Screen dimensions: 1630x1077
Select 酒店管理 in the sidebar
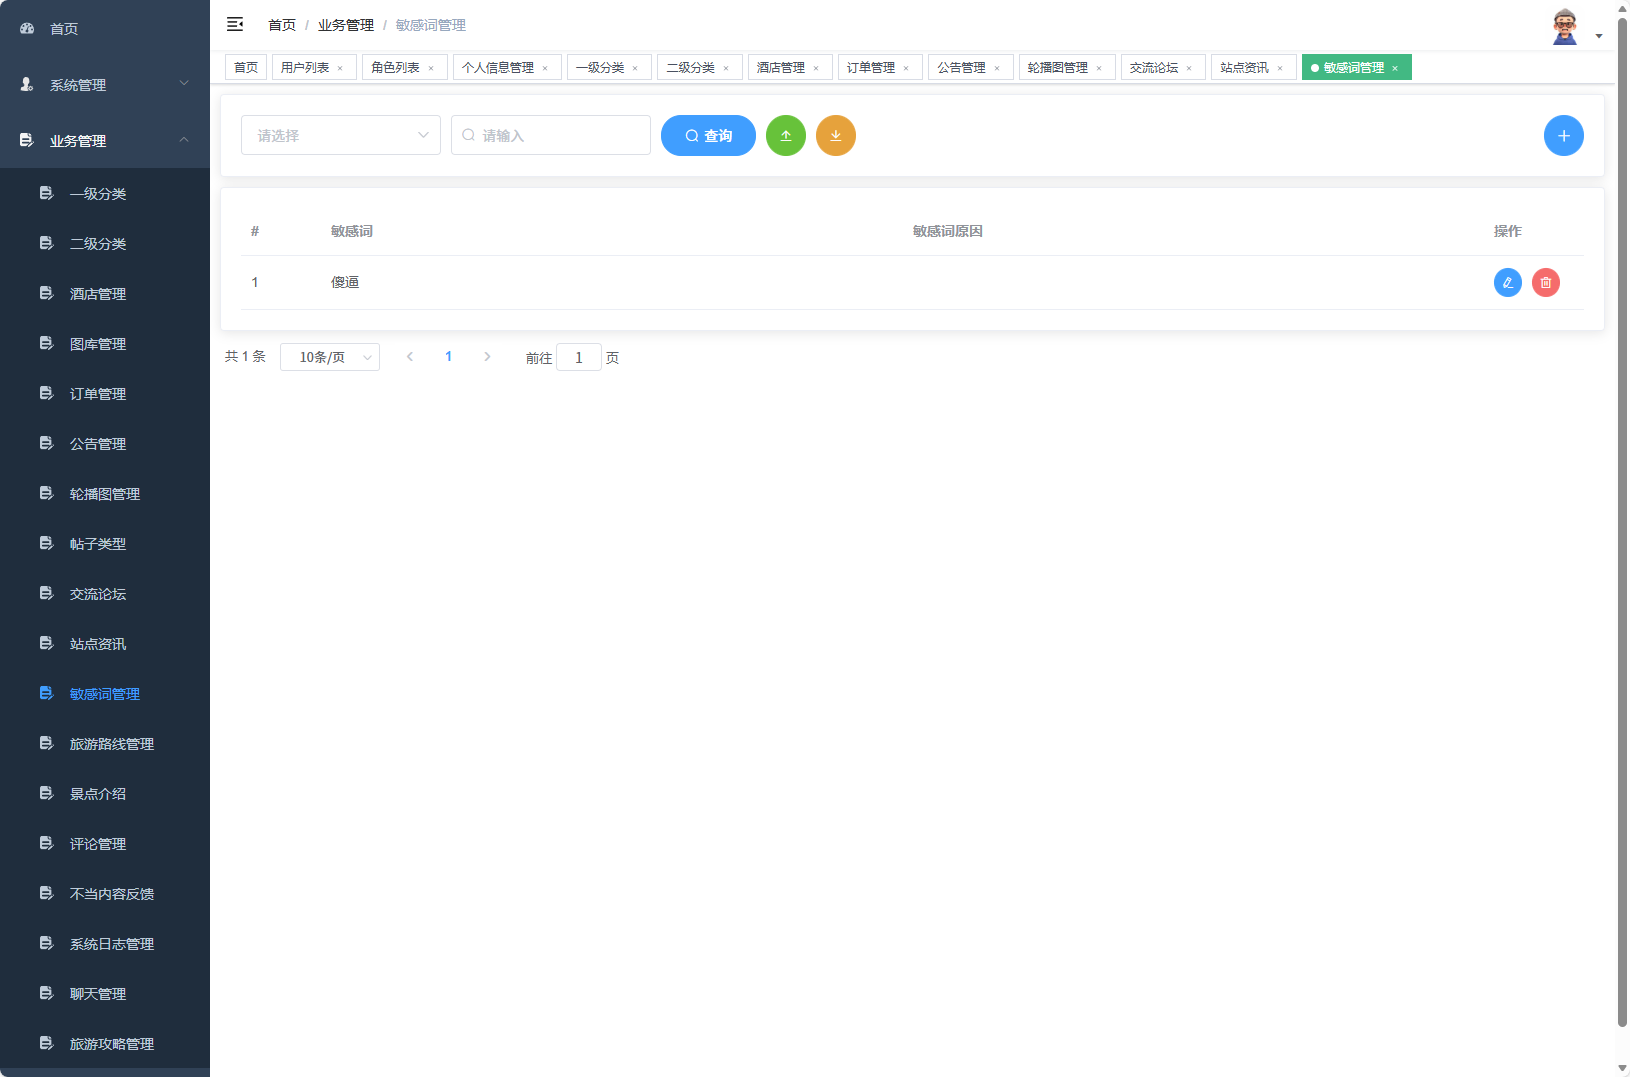(97, 293)
